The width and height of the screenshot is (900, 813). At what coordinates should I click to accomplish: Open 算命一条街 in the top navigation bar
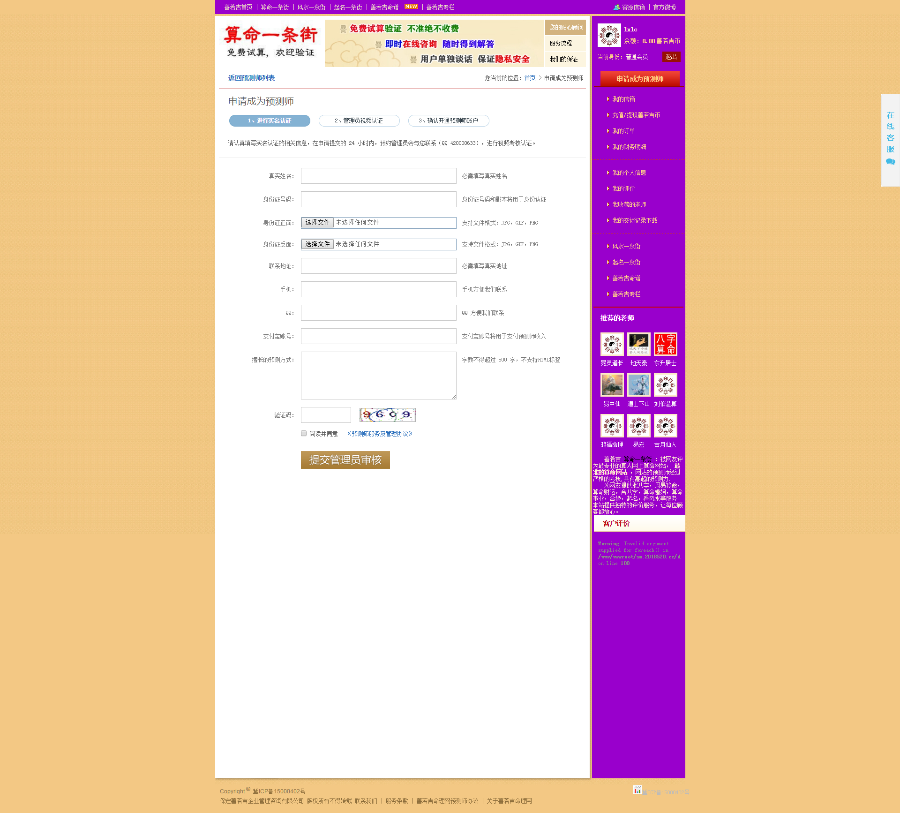(x=274, y=7)
